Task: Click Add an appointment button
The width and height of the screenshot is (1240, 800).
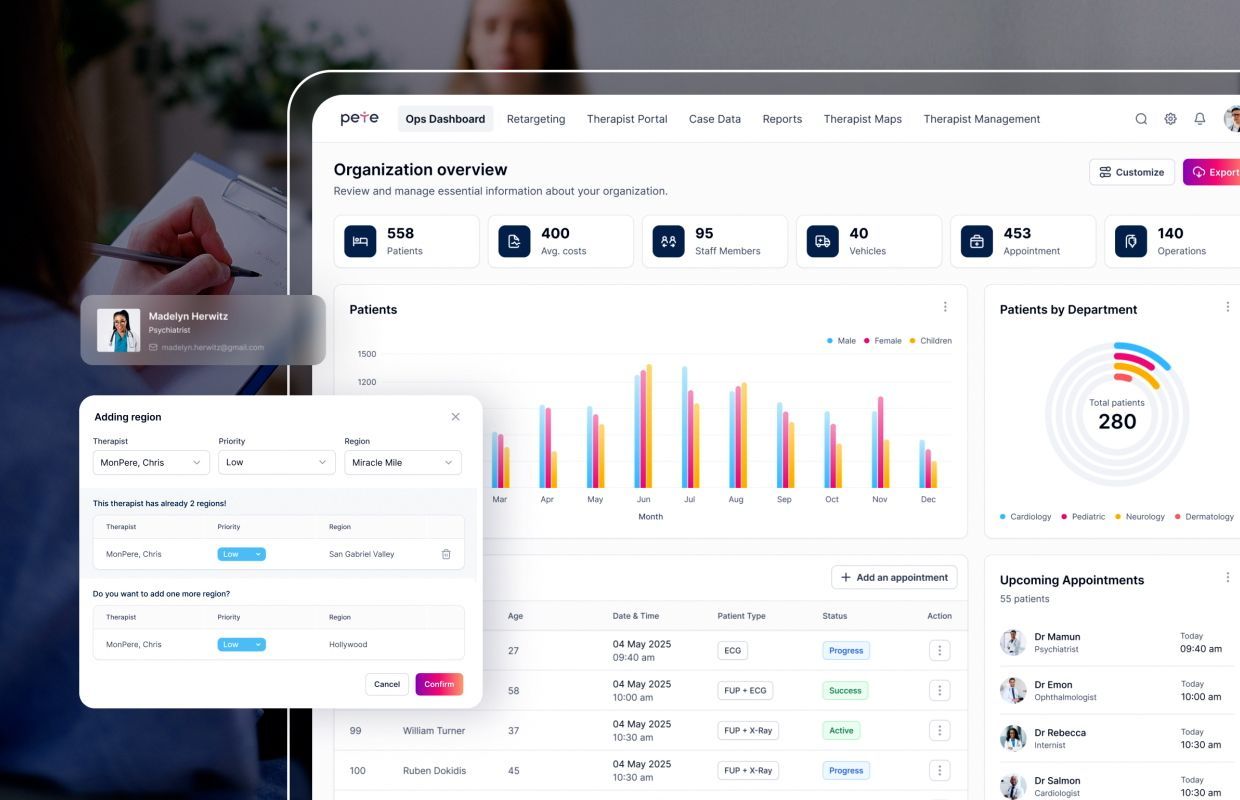Action: 894,577
